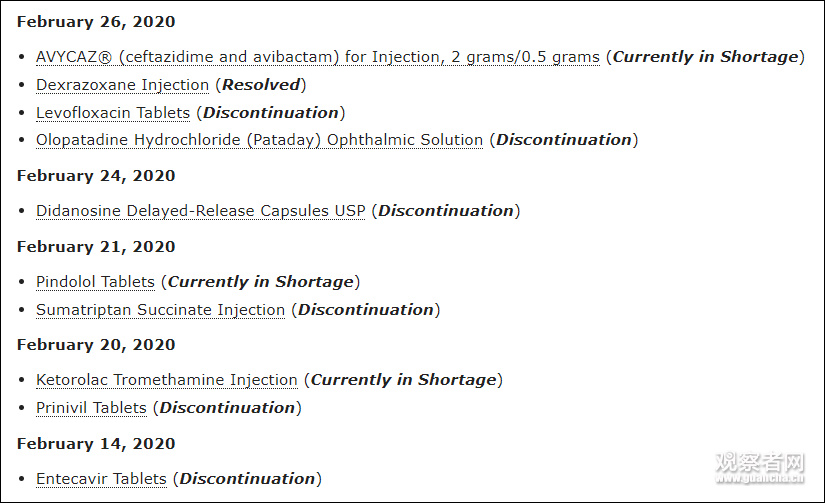Open the Levofloxacin Tablets link

[x=113, y=113]
